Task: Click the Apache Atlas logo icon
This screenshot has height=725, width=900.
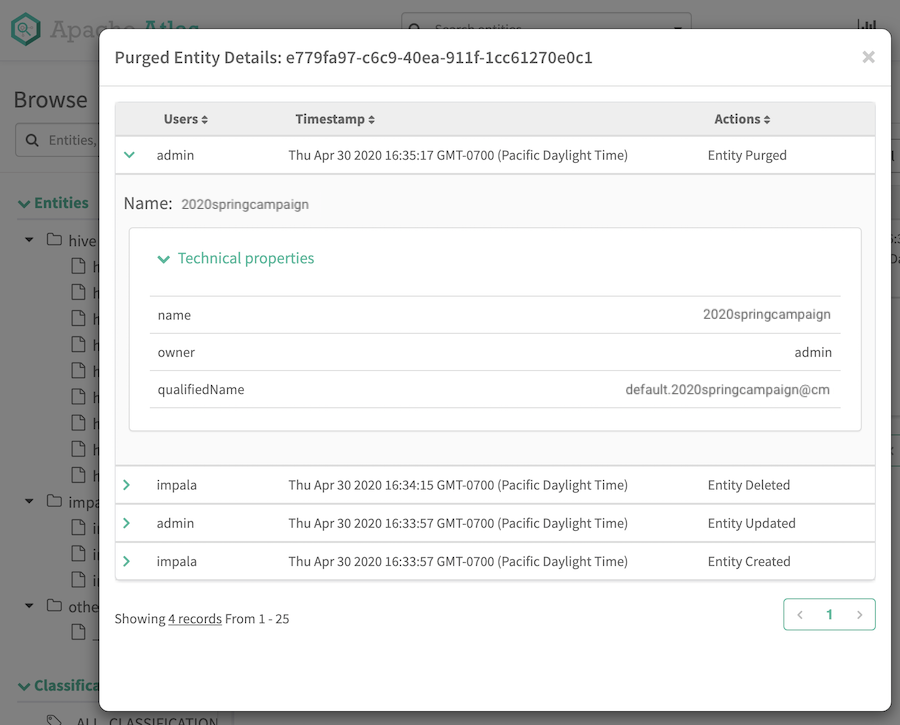Action: (x=25, y=29)
